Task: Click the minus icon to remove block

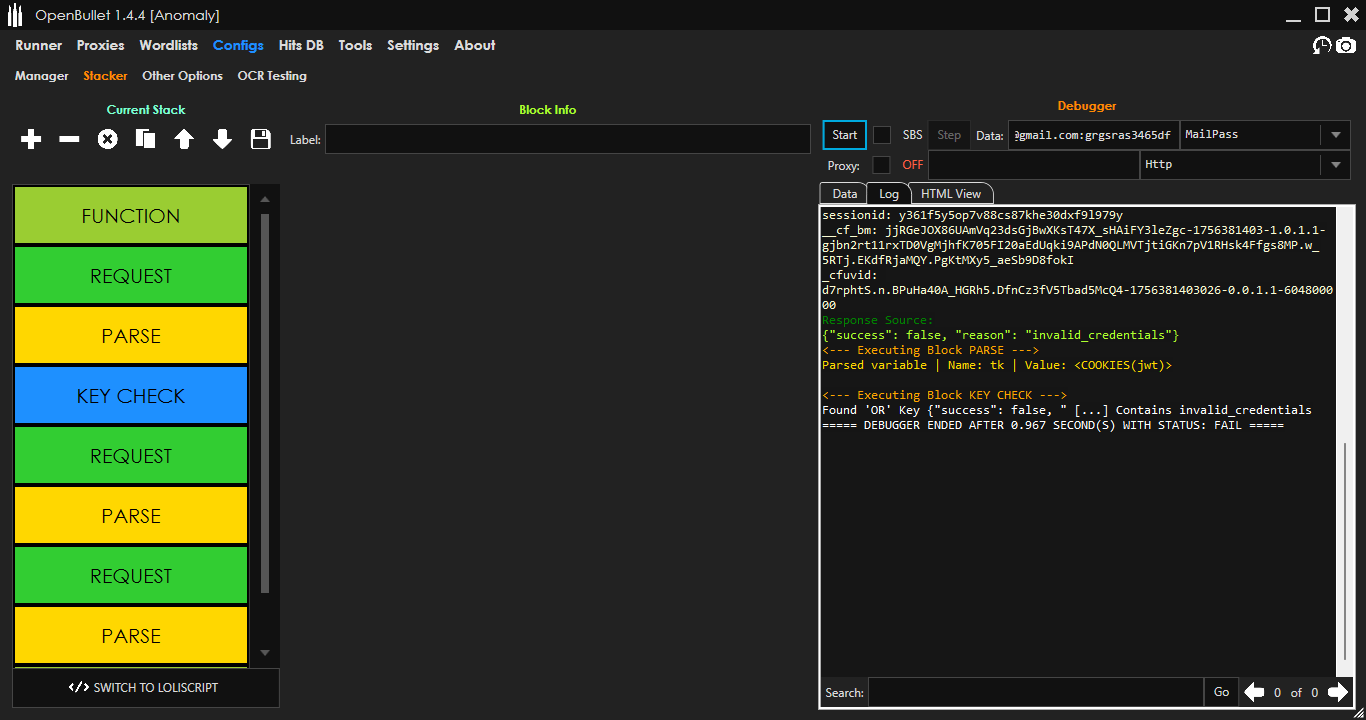Action: tap(69, 140)
